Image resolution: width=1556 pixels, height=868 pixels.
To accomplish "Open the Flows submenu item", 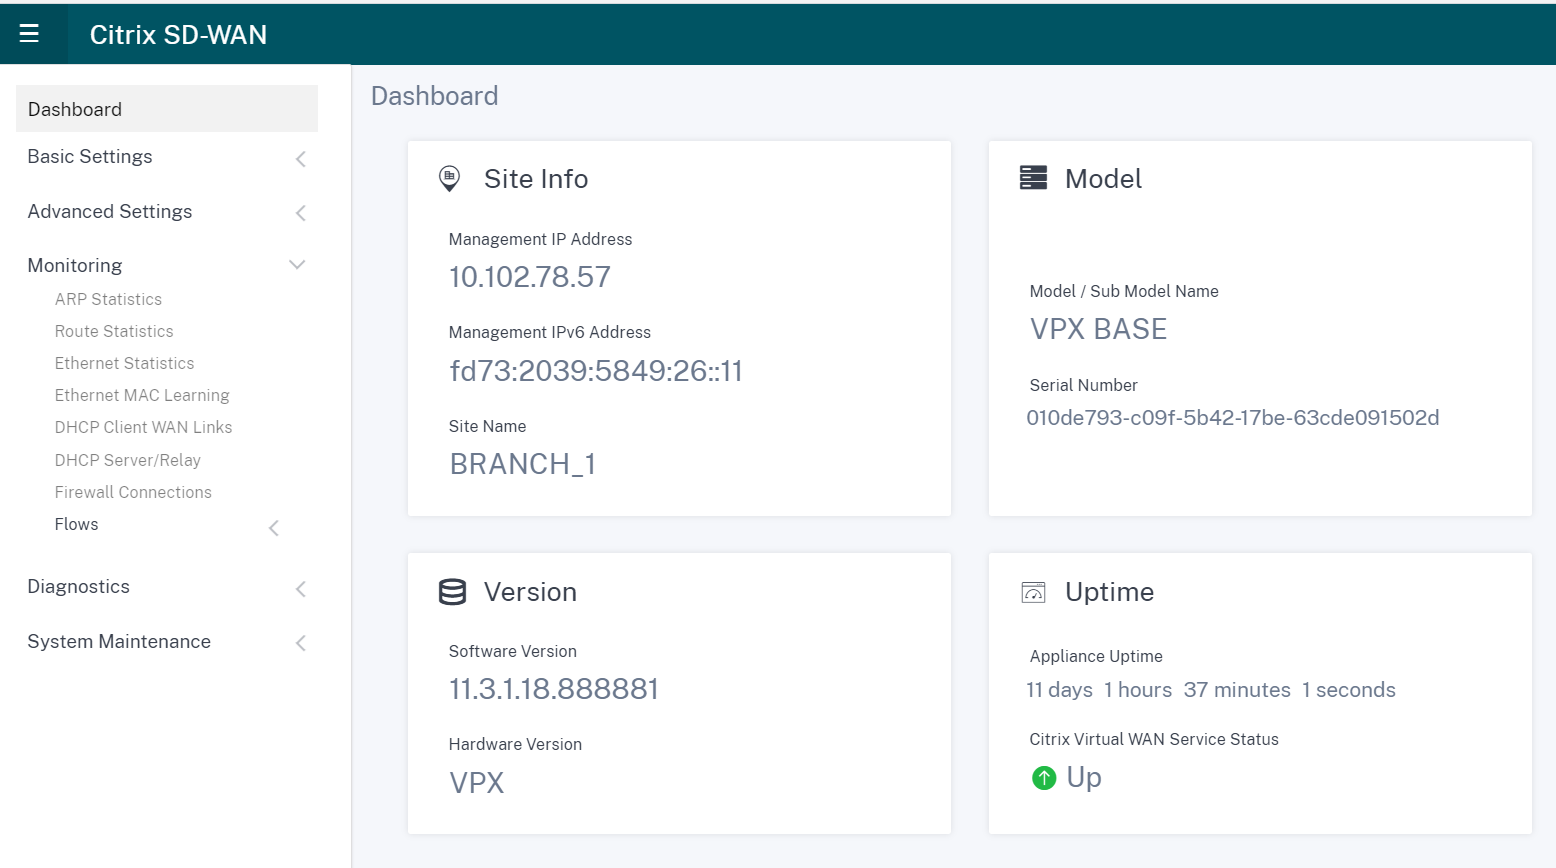I will click(77, 524).
